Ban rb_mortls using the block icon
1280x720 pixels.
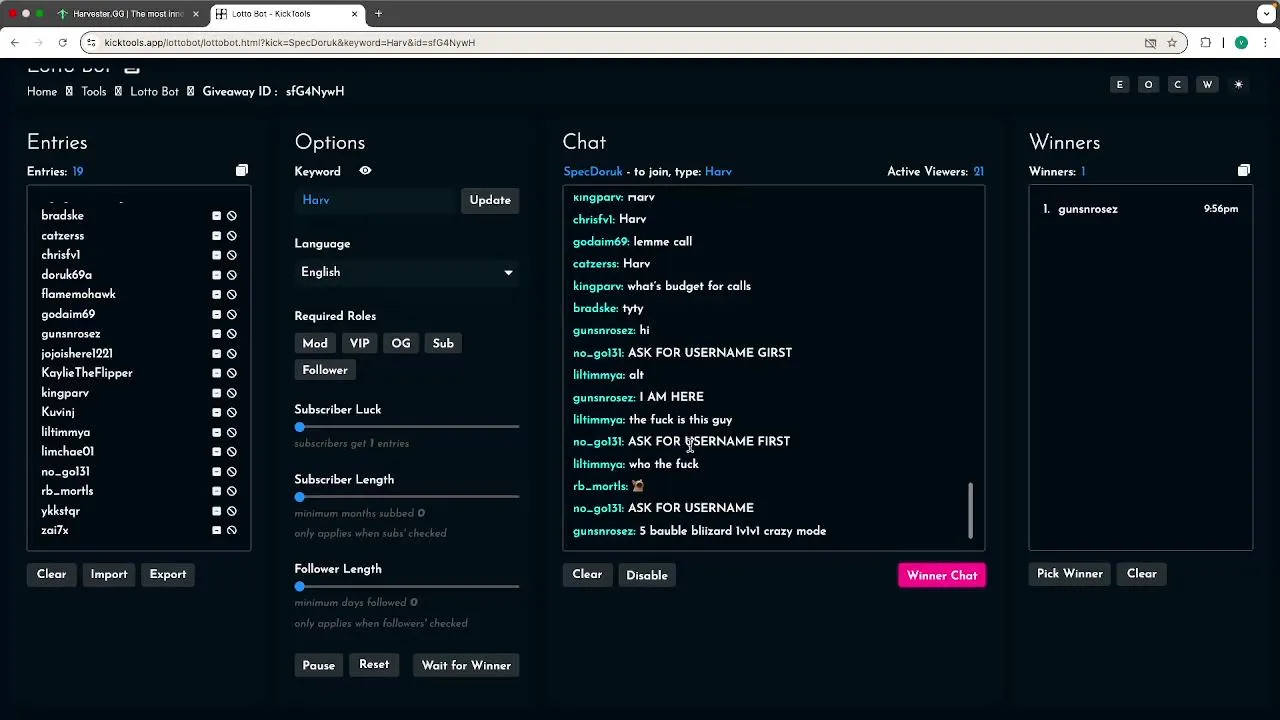[x=231, y=491]
